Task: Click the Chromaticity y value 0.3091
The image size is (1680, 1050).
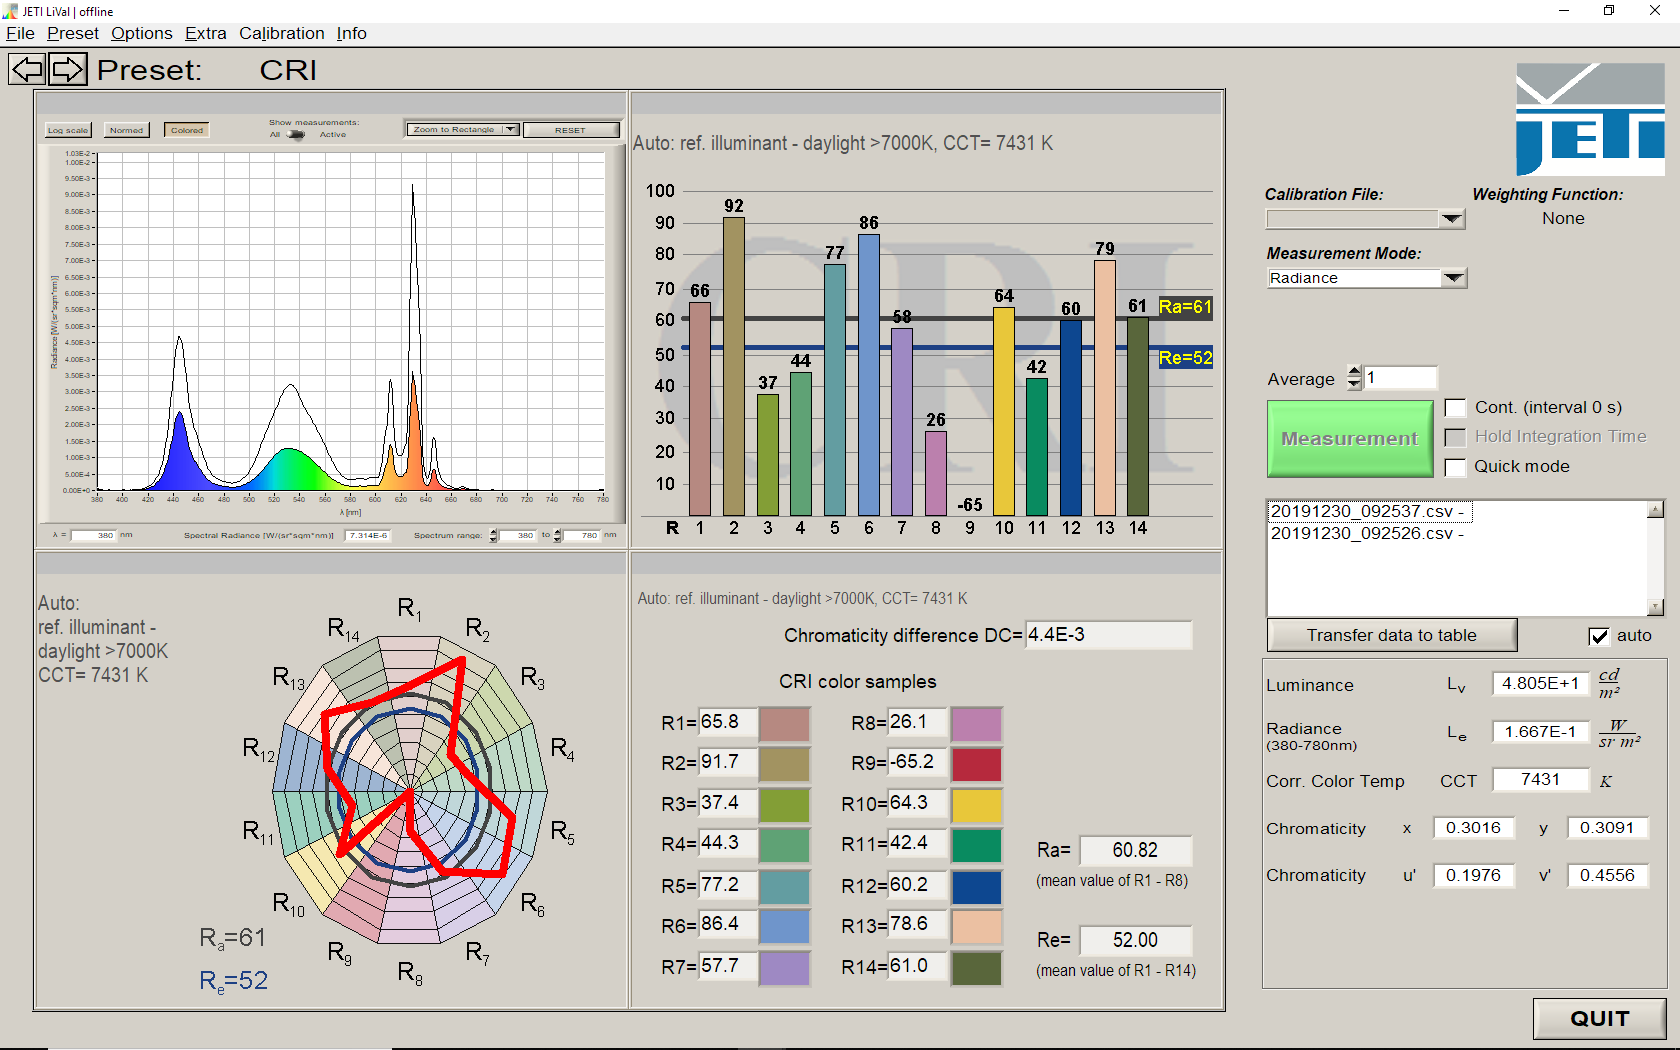Action: (x=1608, y=828)
